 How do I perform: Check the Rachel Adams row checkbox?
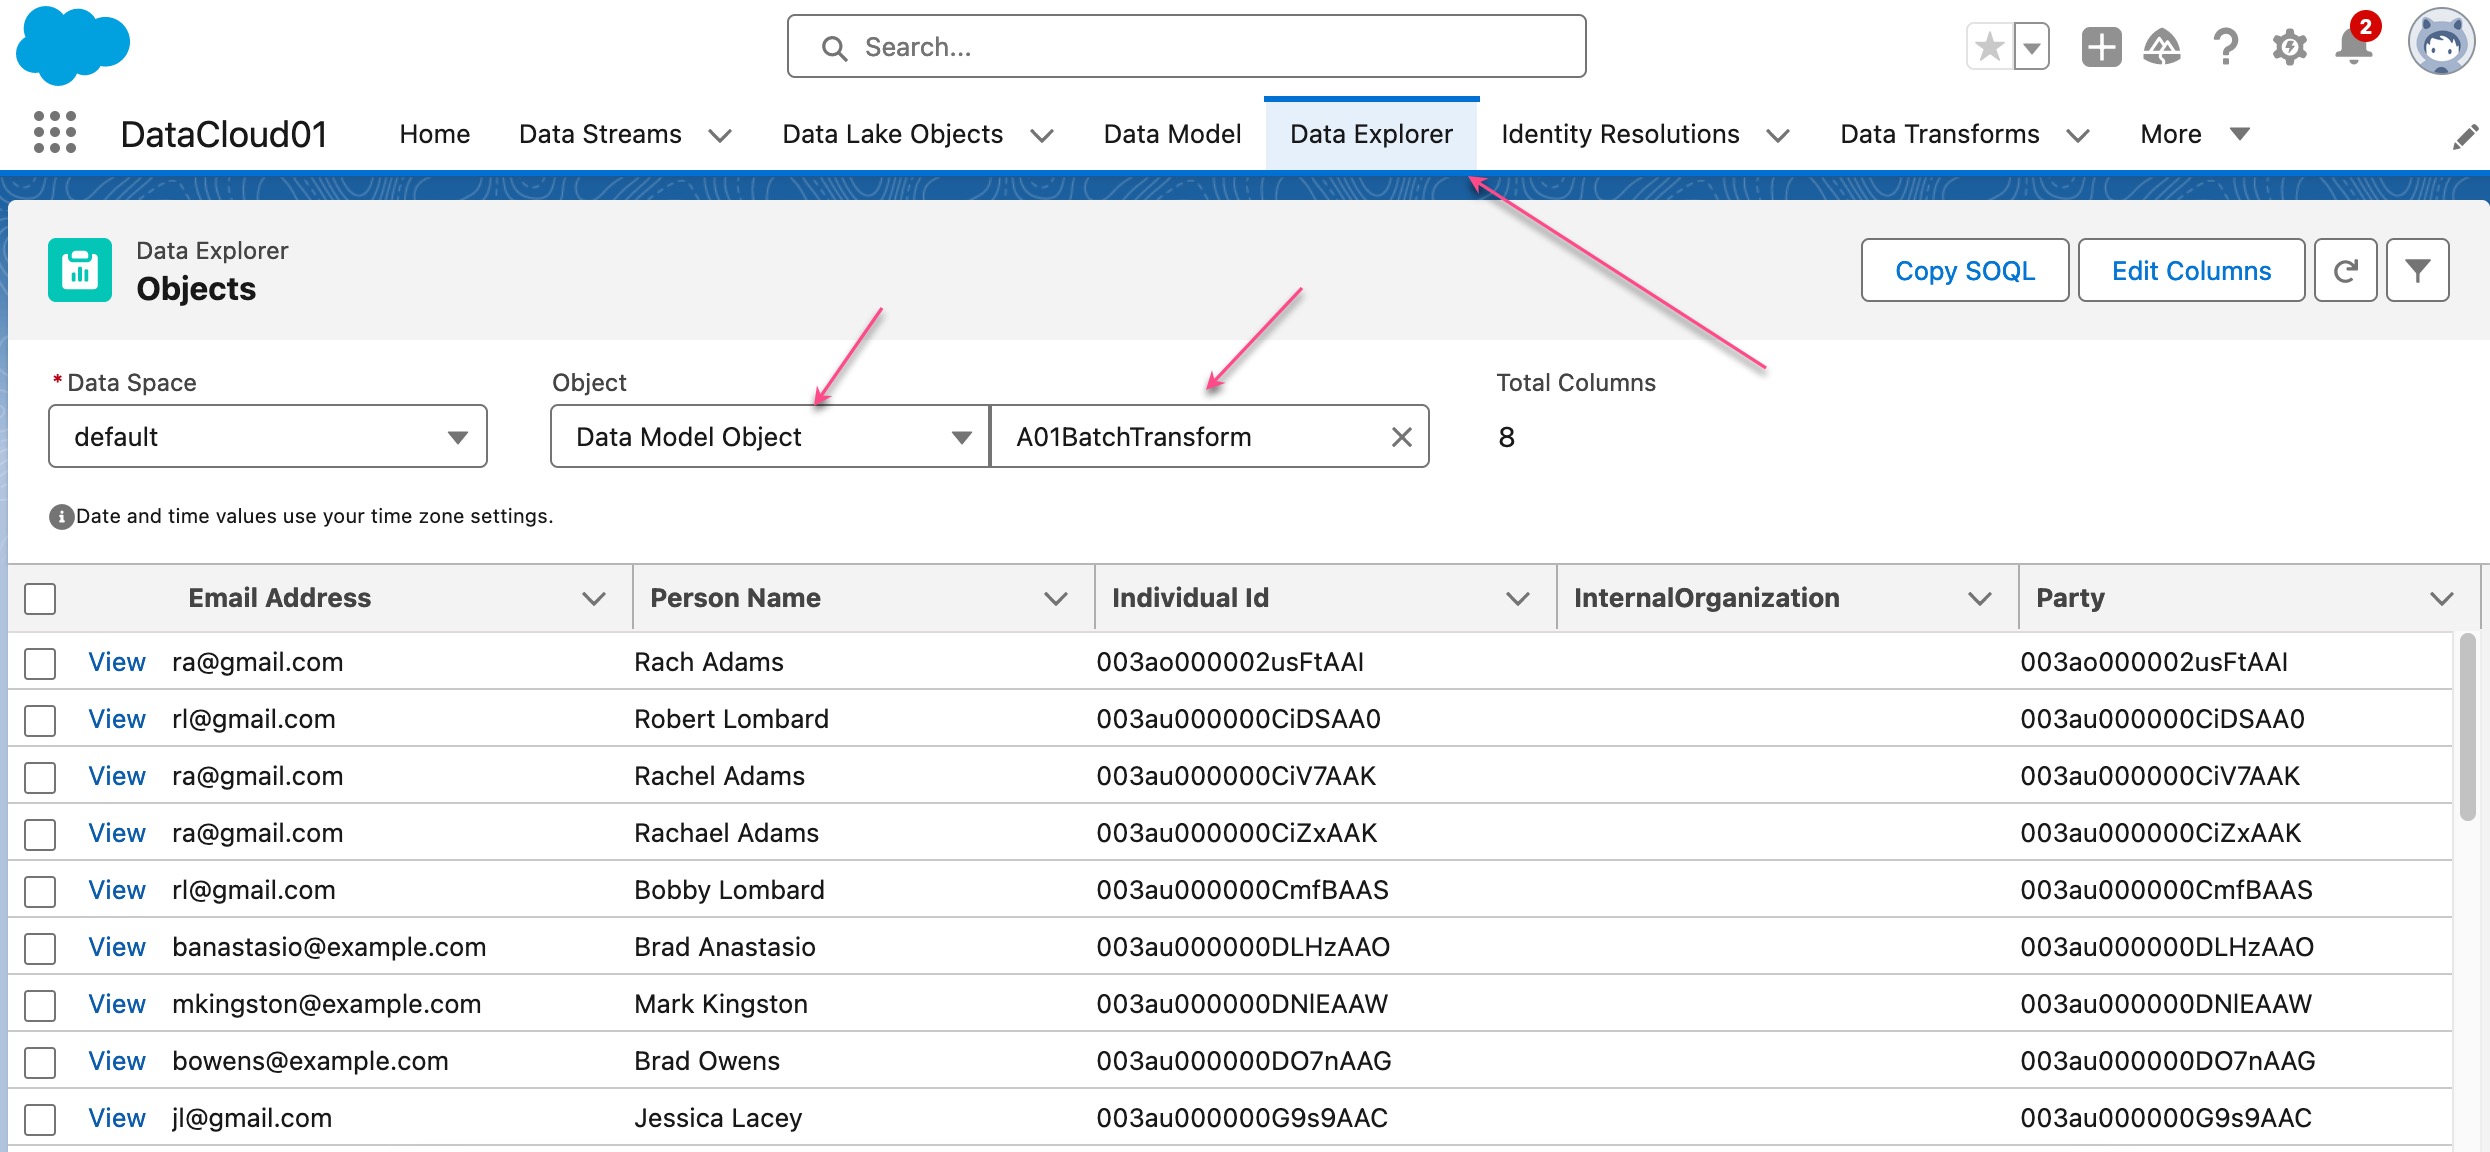tap(40, 777)
